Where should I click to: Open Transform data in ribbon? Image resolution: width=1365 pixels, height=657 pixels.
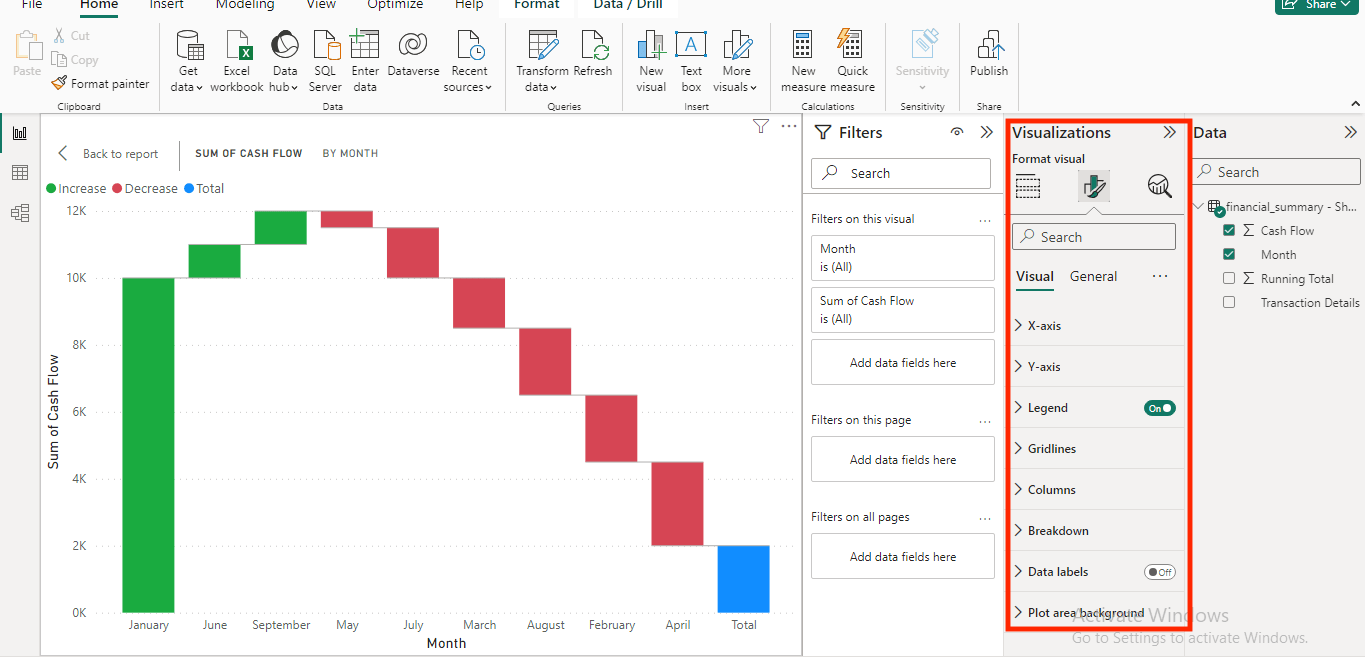click(543, 46)
